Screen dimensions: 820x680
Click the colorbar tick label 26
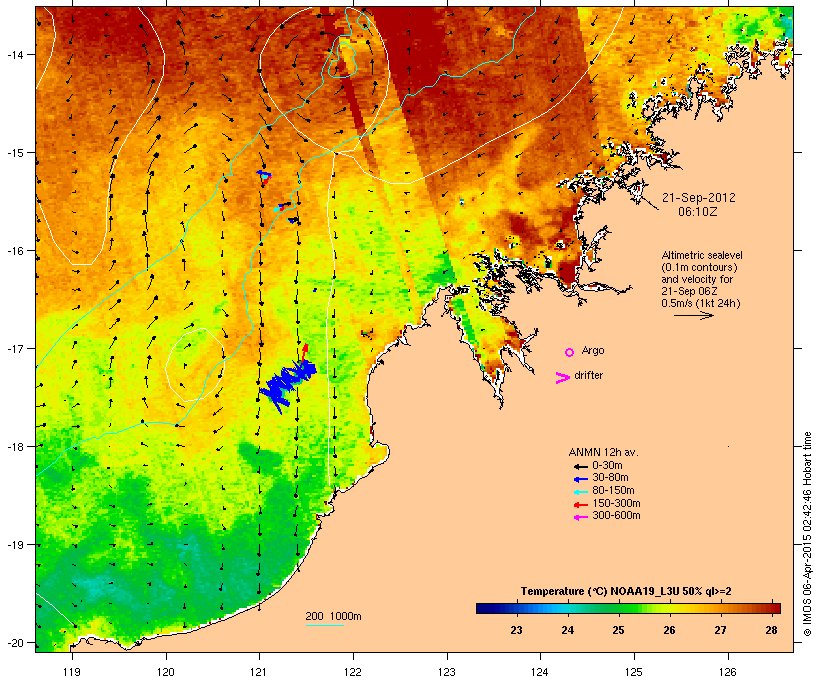click(x=669, y=630)
